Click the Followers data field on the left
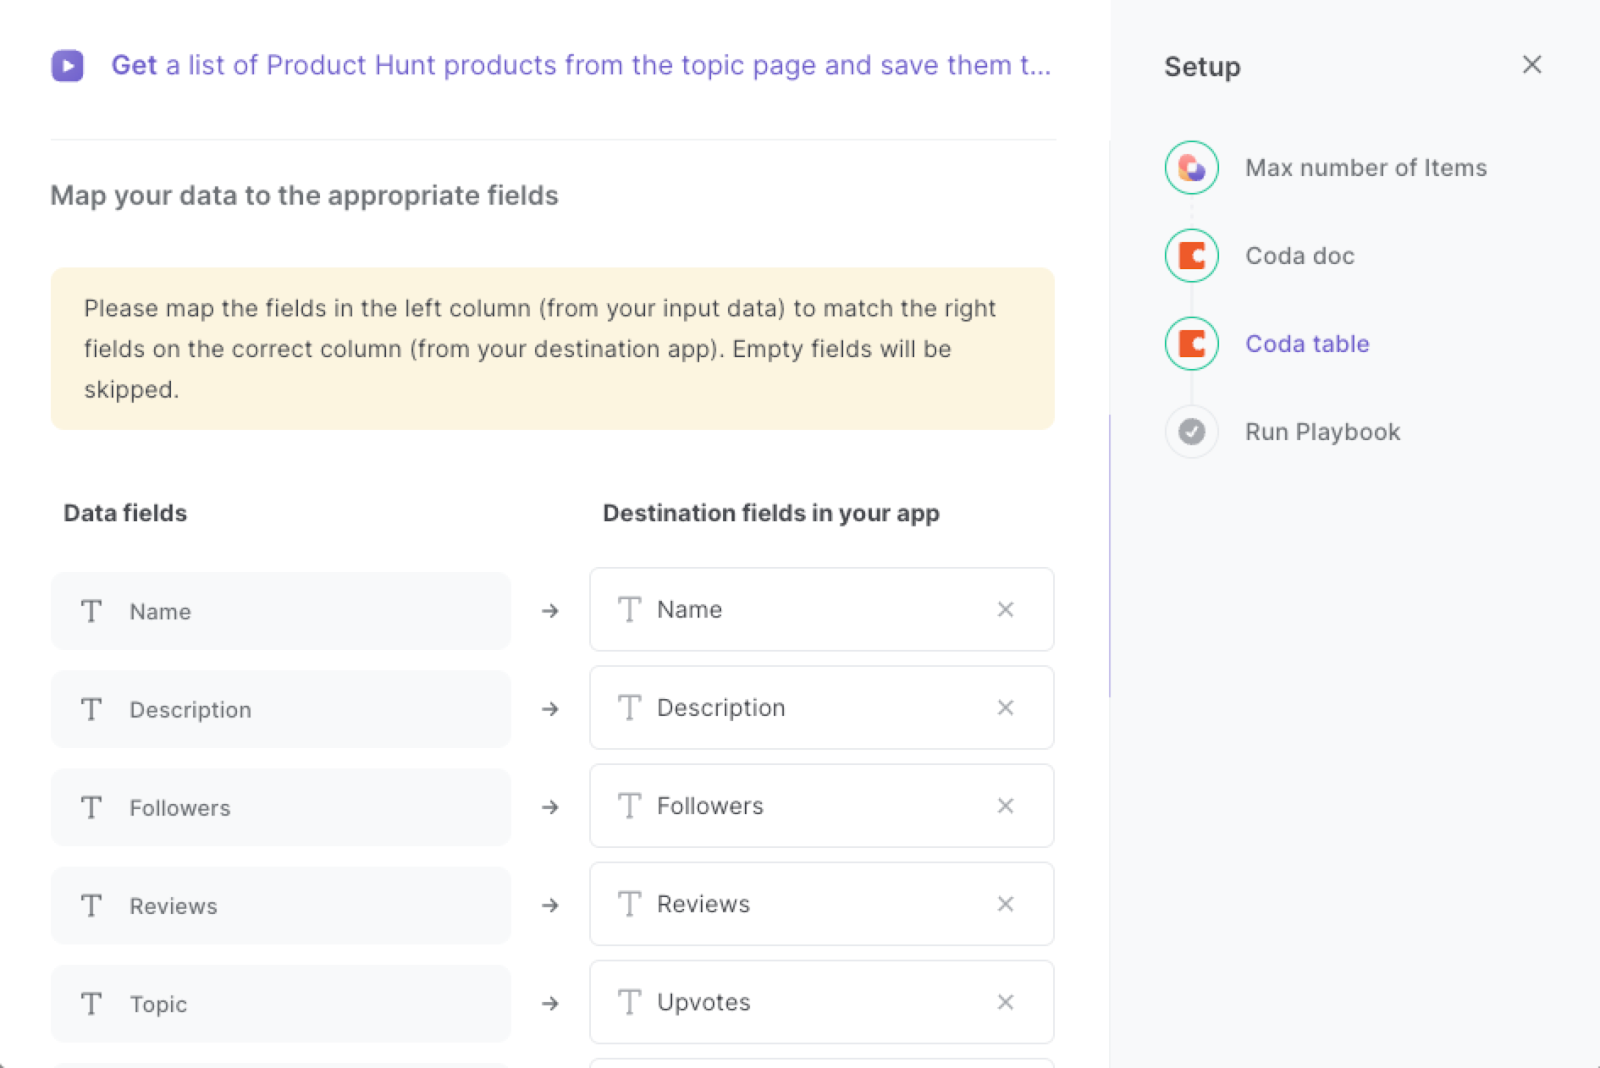The width and height of the screenshot is (1600, 1068). (281, 807)
